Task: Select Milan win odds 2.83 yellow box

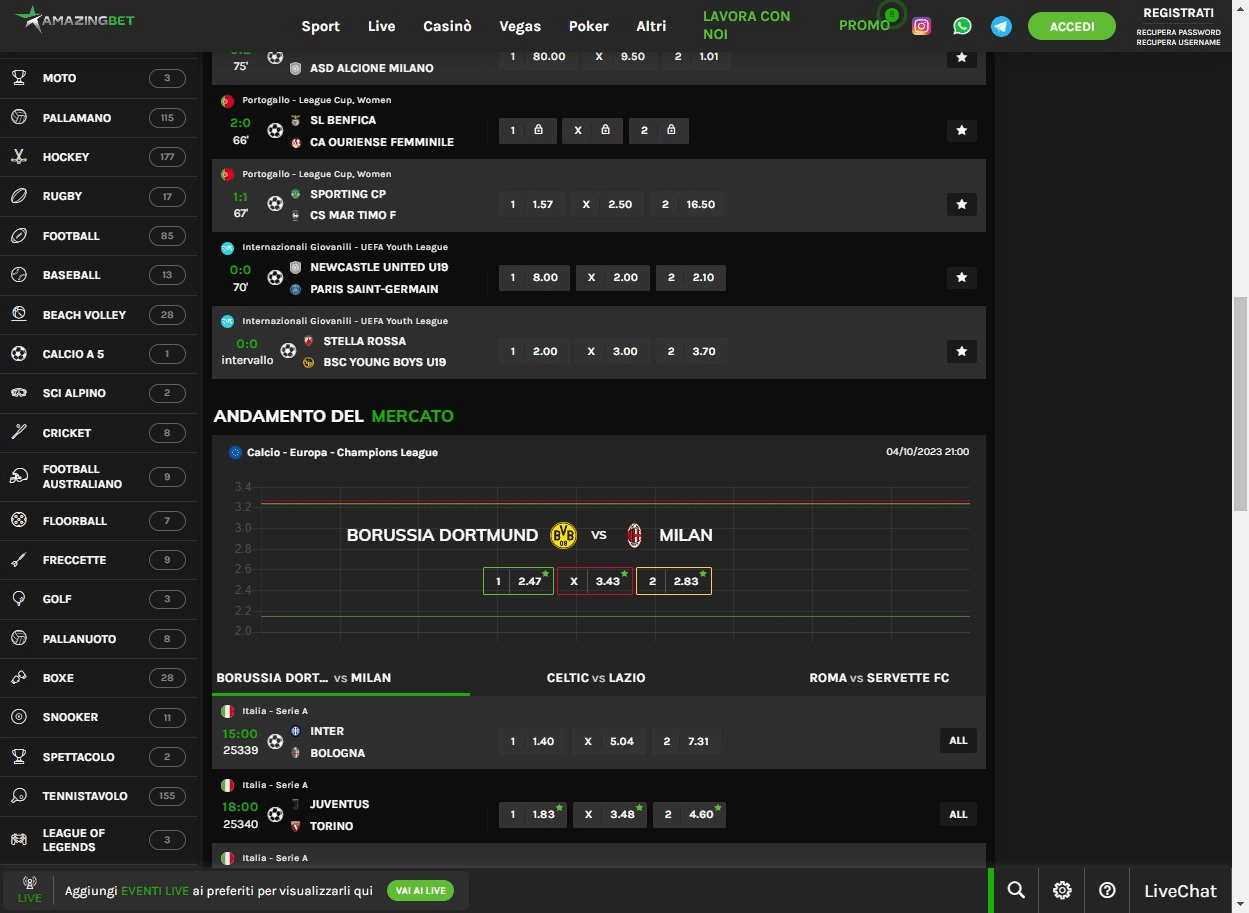Action: click(674, 581)
